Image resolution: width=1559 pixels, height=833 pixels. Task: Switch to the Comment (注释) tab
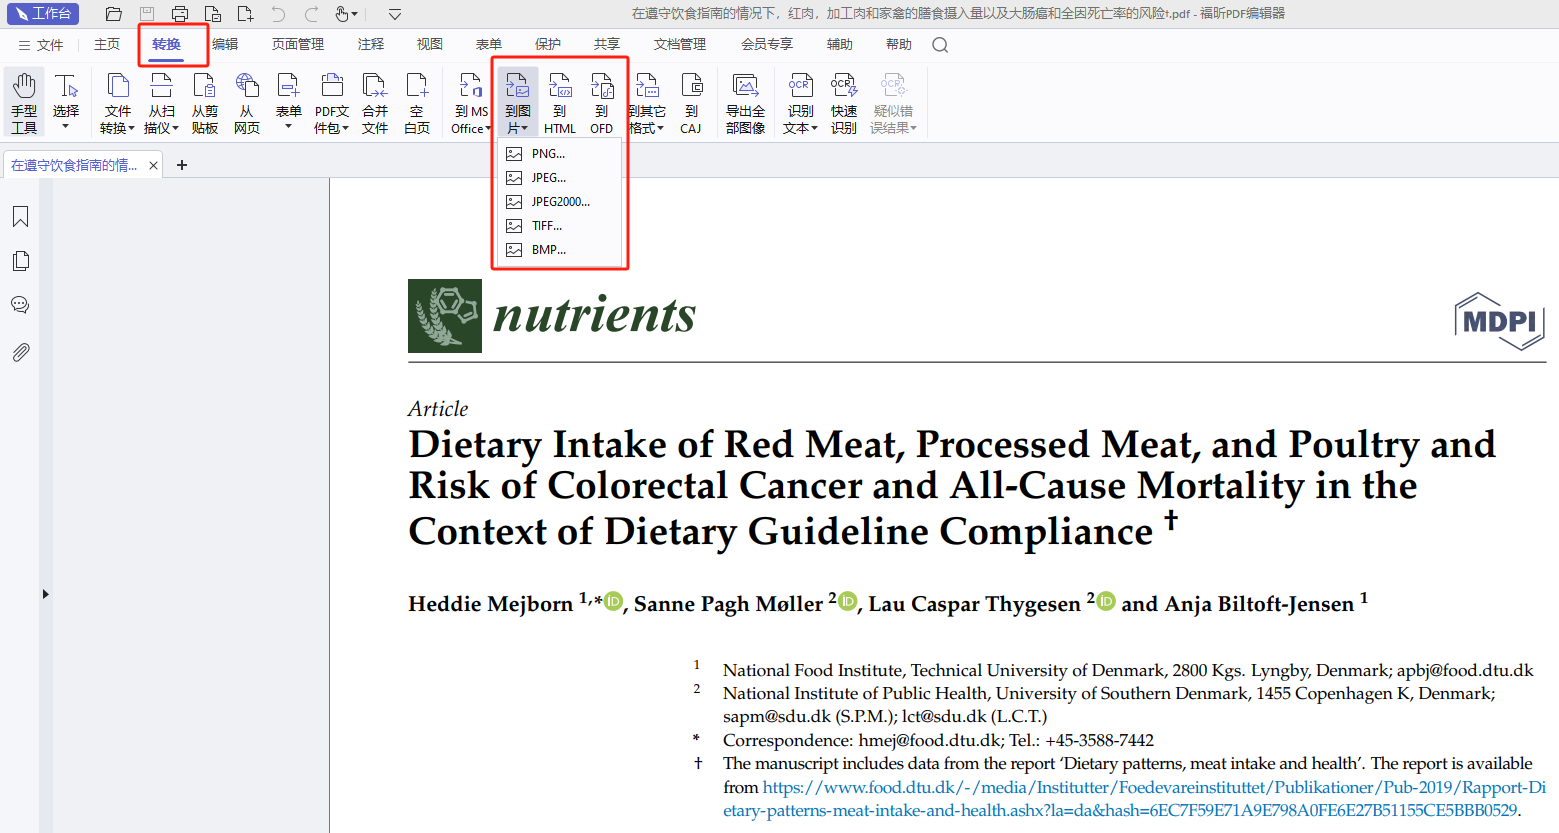pos(371,44)
